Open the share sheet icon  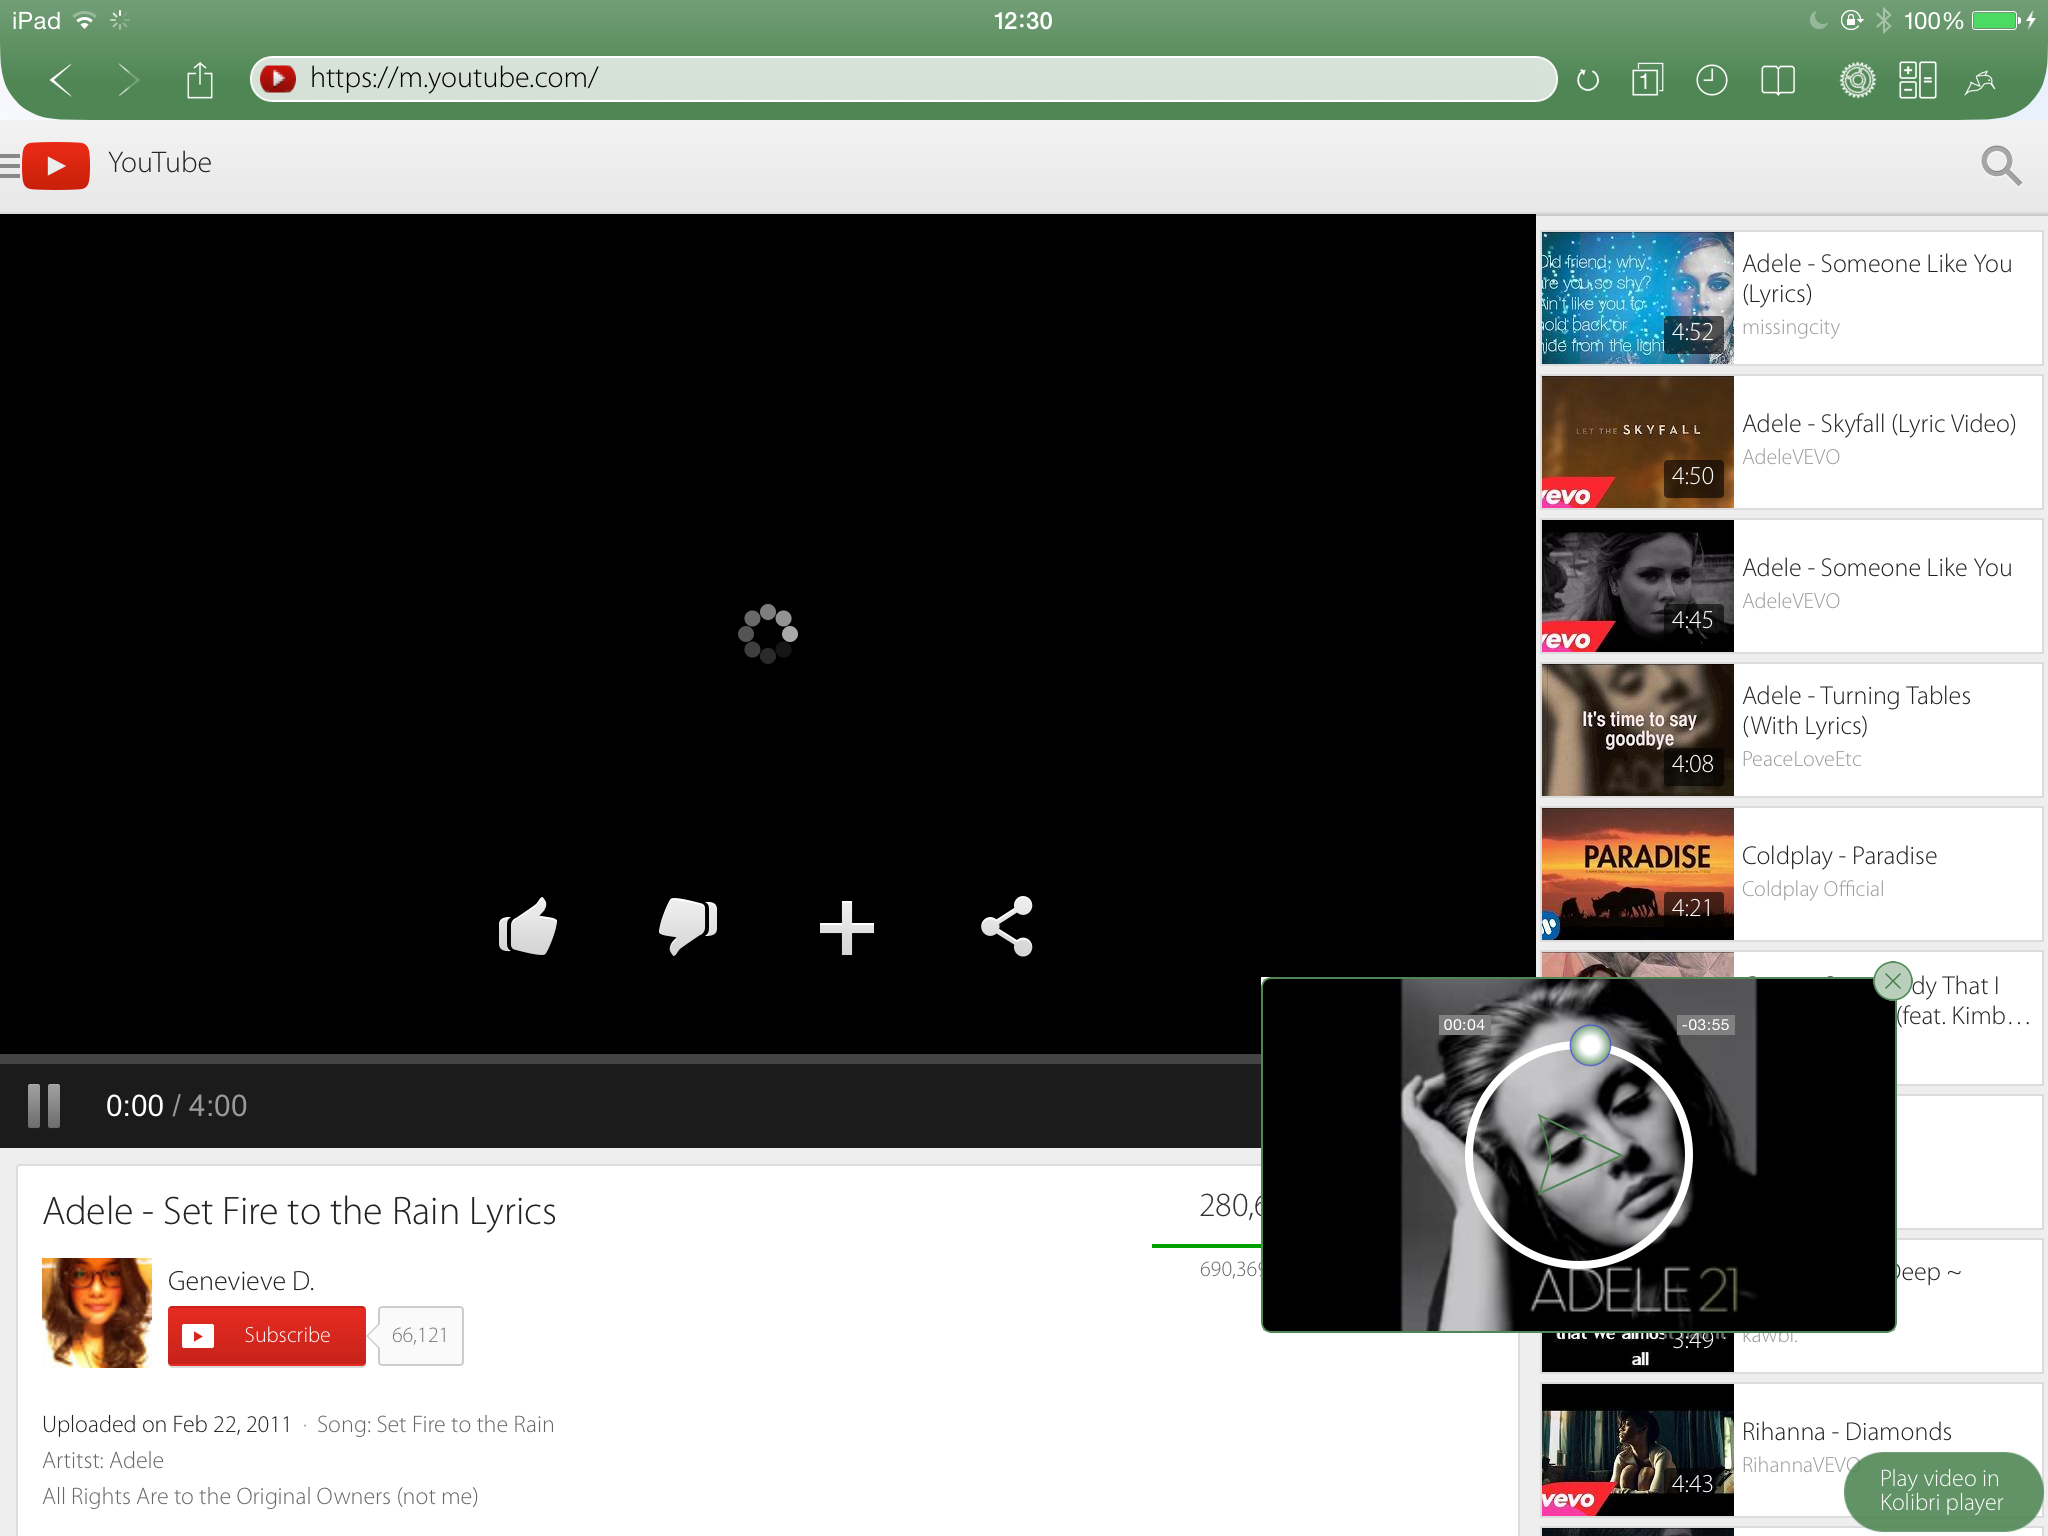coord(200,80)
